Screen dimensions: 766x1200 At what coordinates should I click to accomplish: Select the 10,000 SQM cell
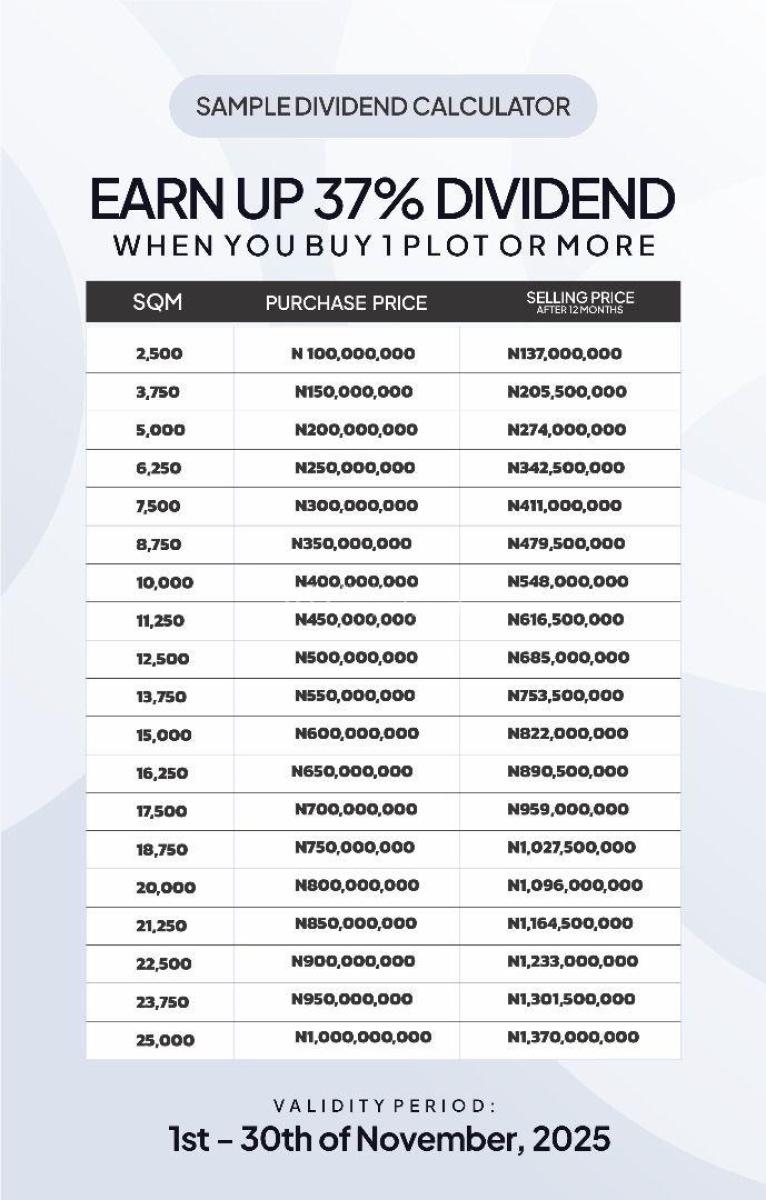(164, 583)
